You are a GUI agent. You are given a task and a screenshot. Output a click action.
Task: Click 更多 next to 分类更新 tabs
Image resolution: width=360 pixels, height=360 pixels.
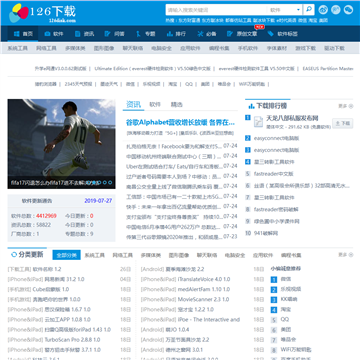(x=346, y=255)
